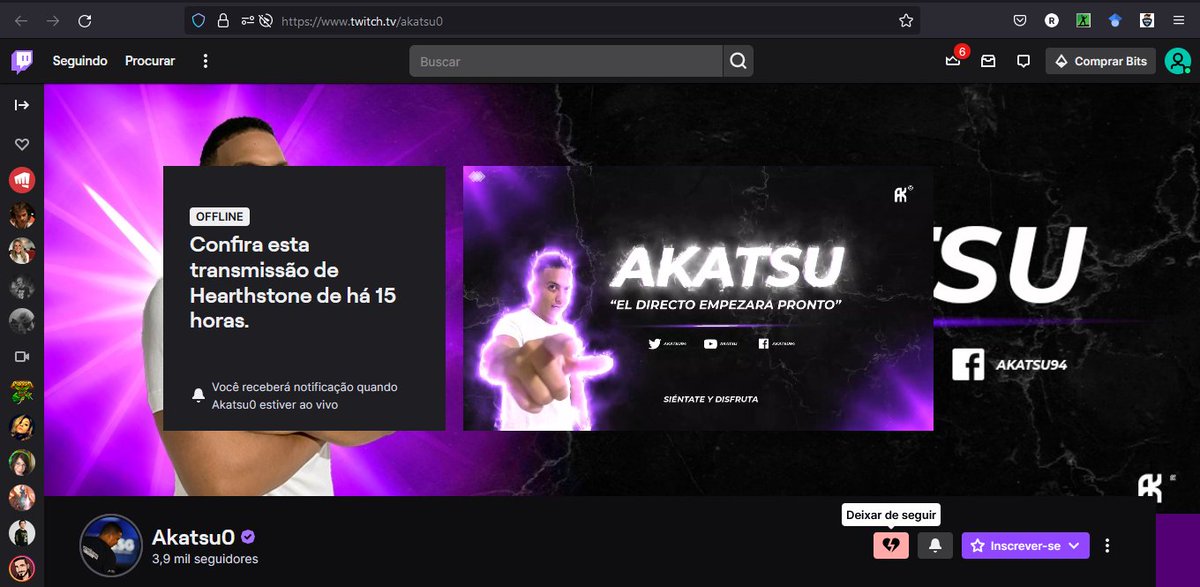Click the blue graduation cap extension icon
The height and width of the screenshot is (587, 1200).
1115,20
